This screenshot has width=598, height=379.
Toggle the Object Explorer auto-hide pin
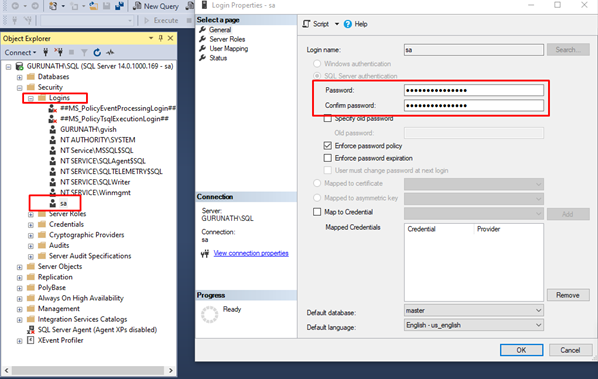pos(161,38)
